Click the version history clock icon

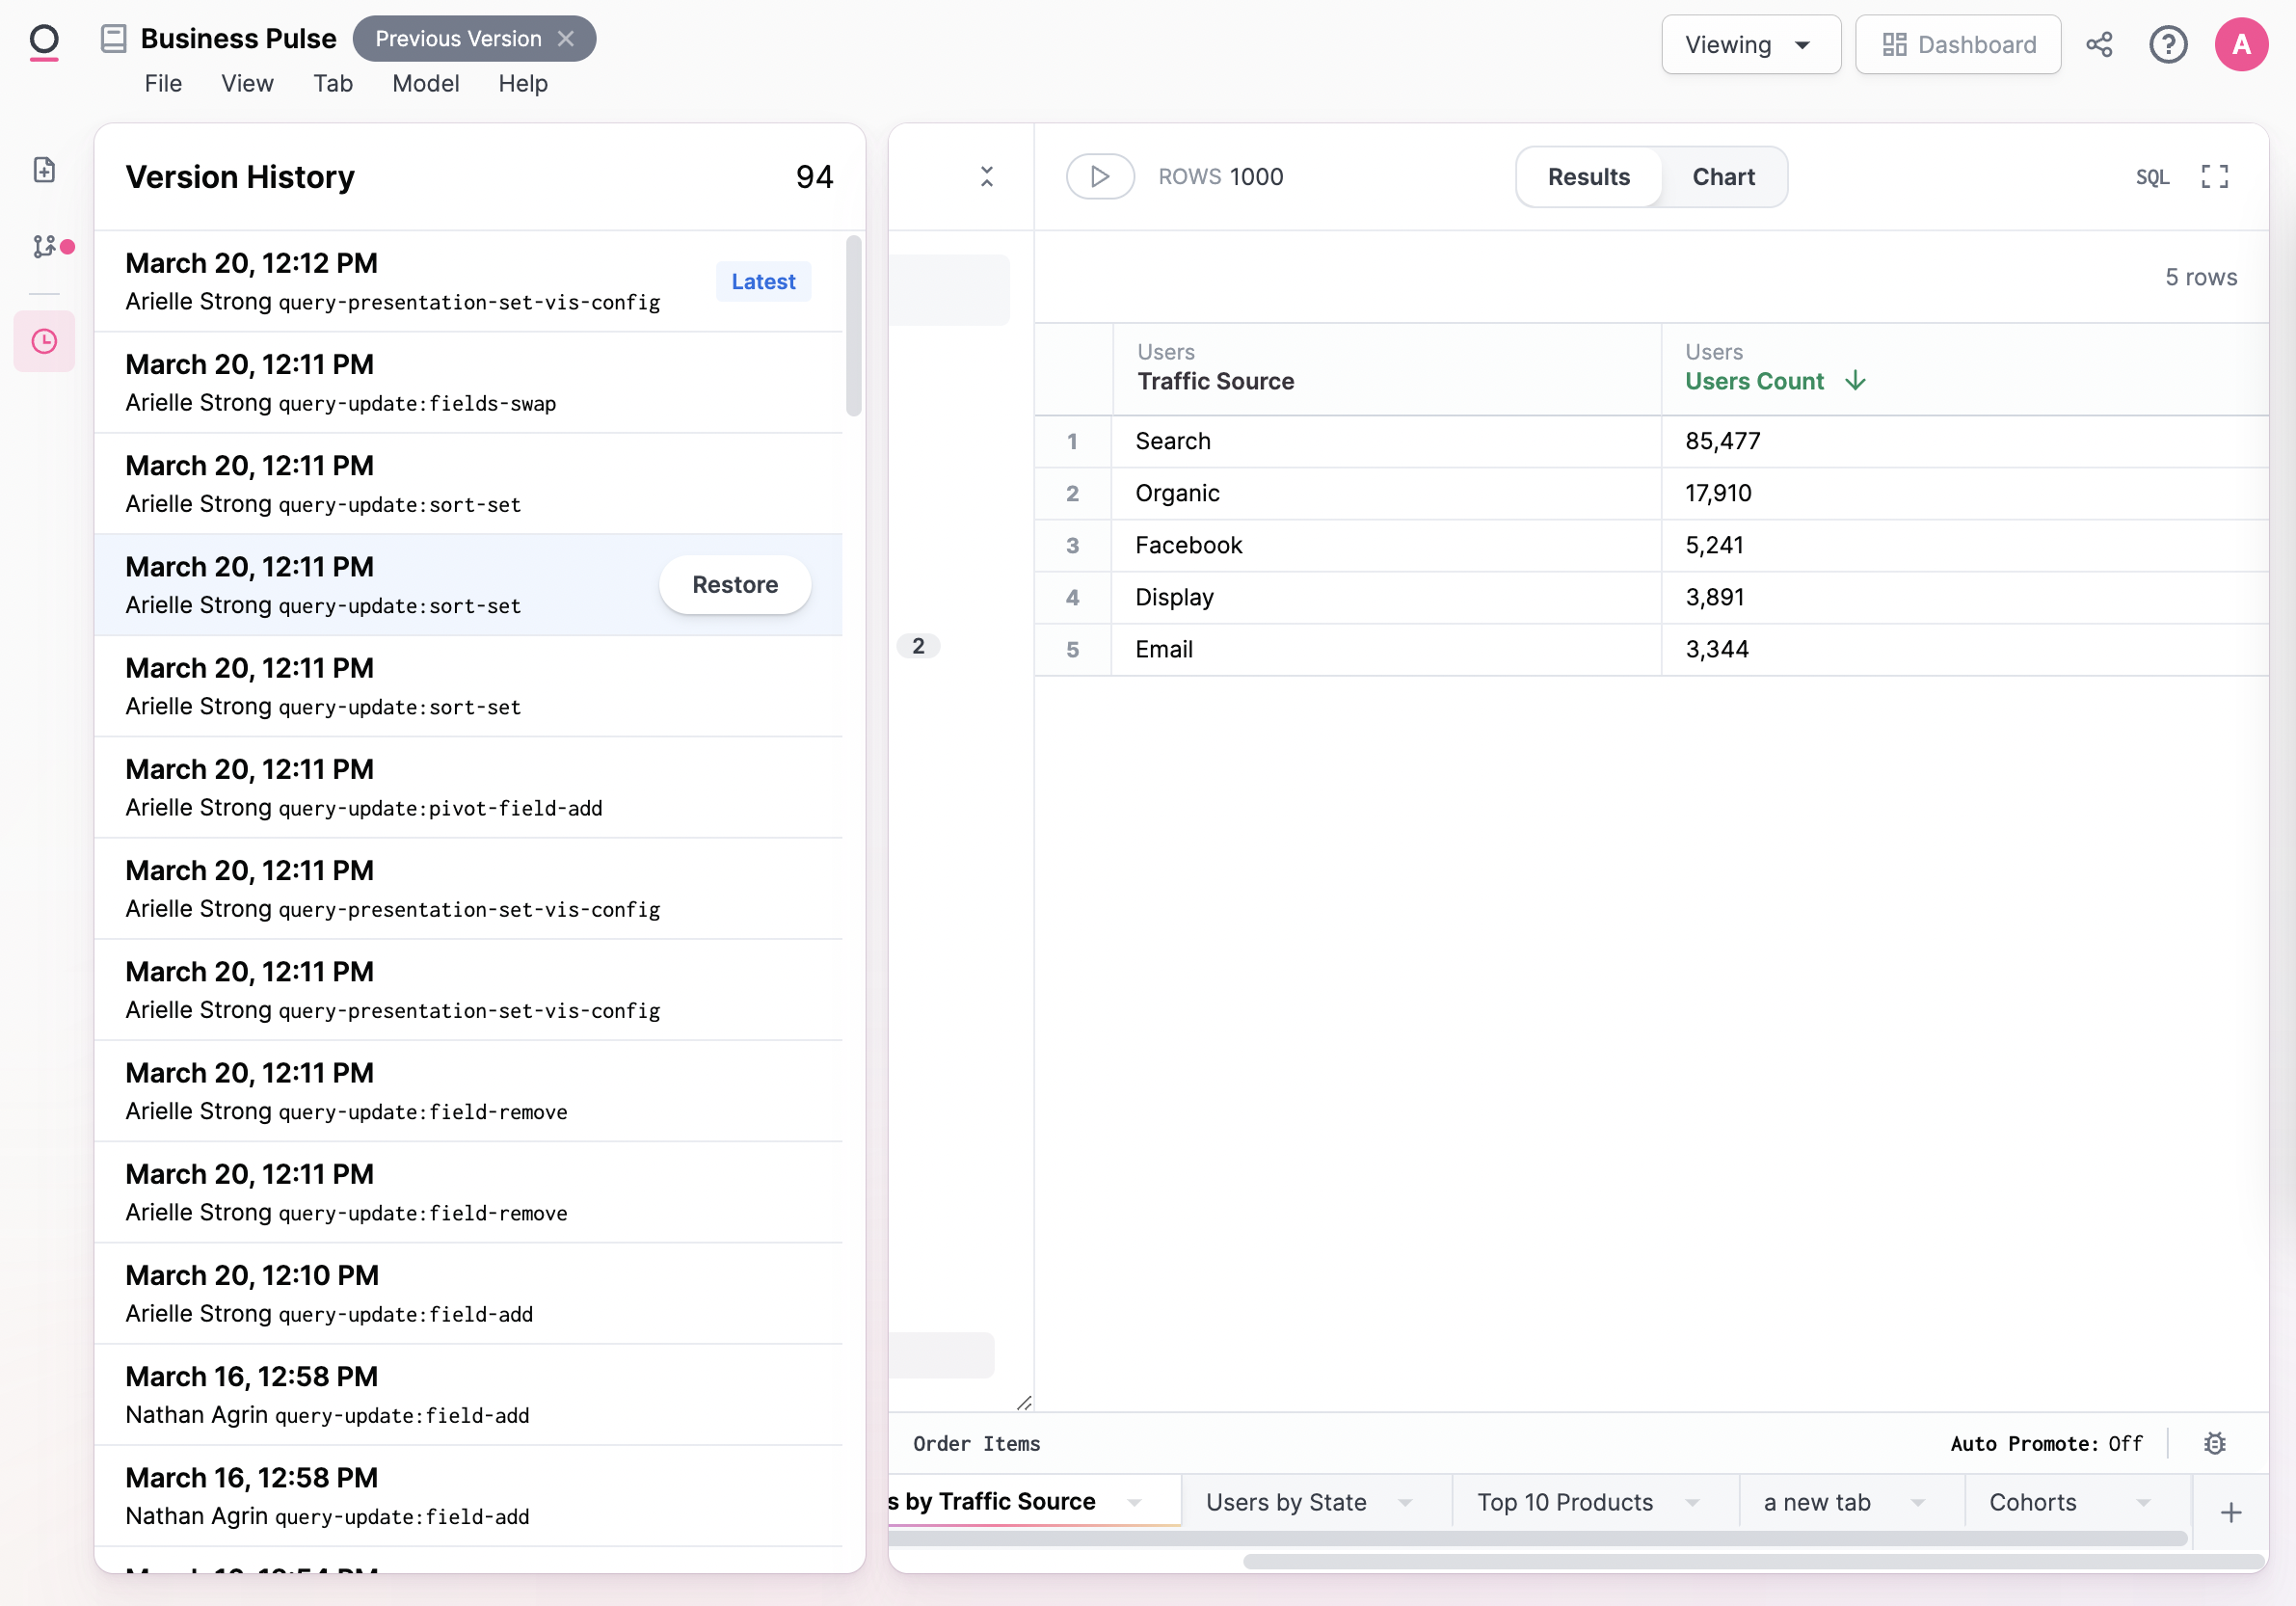tap(44, 341)
